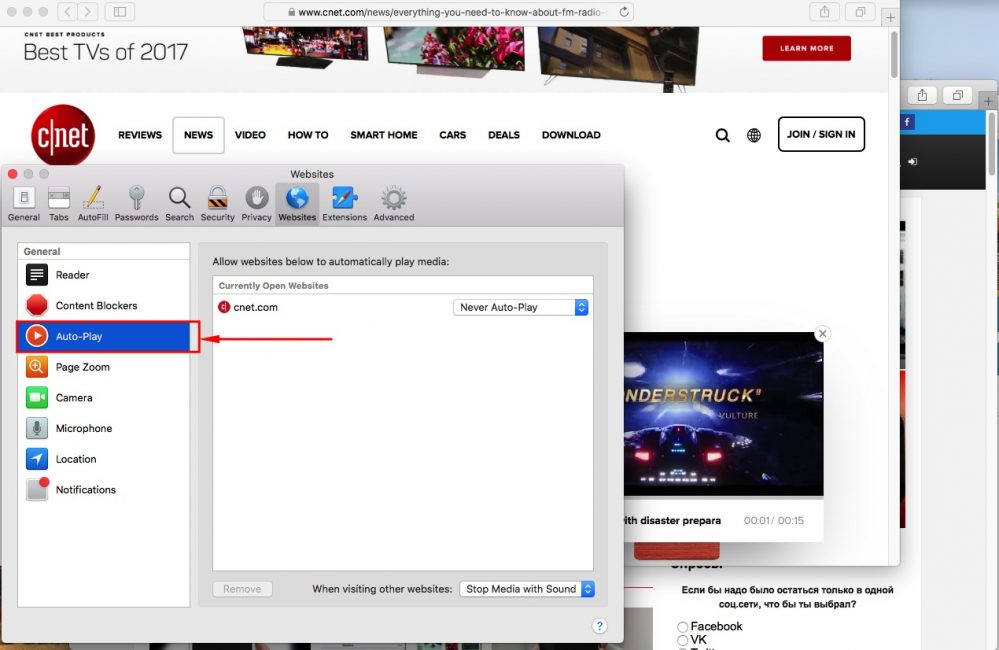Click the Best TVs of 2017 banner text
This screenshot has width=999, height=650.
[x=106, y=52]
